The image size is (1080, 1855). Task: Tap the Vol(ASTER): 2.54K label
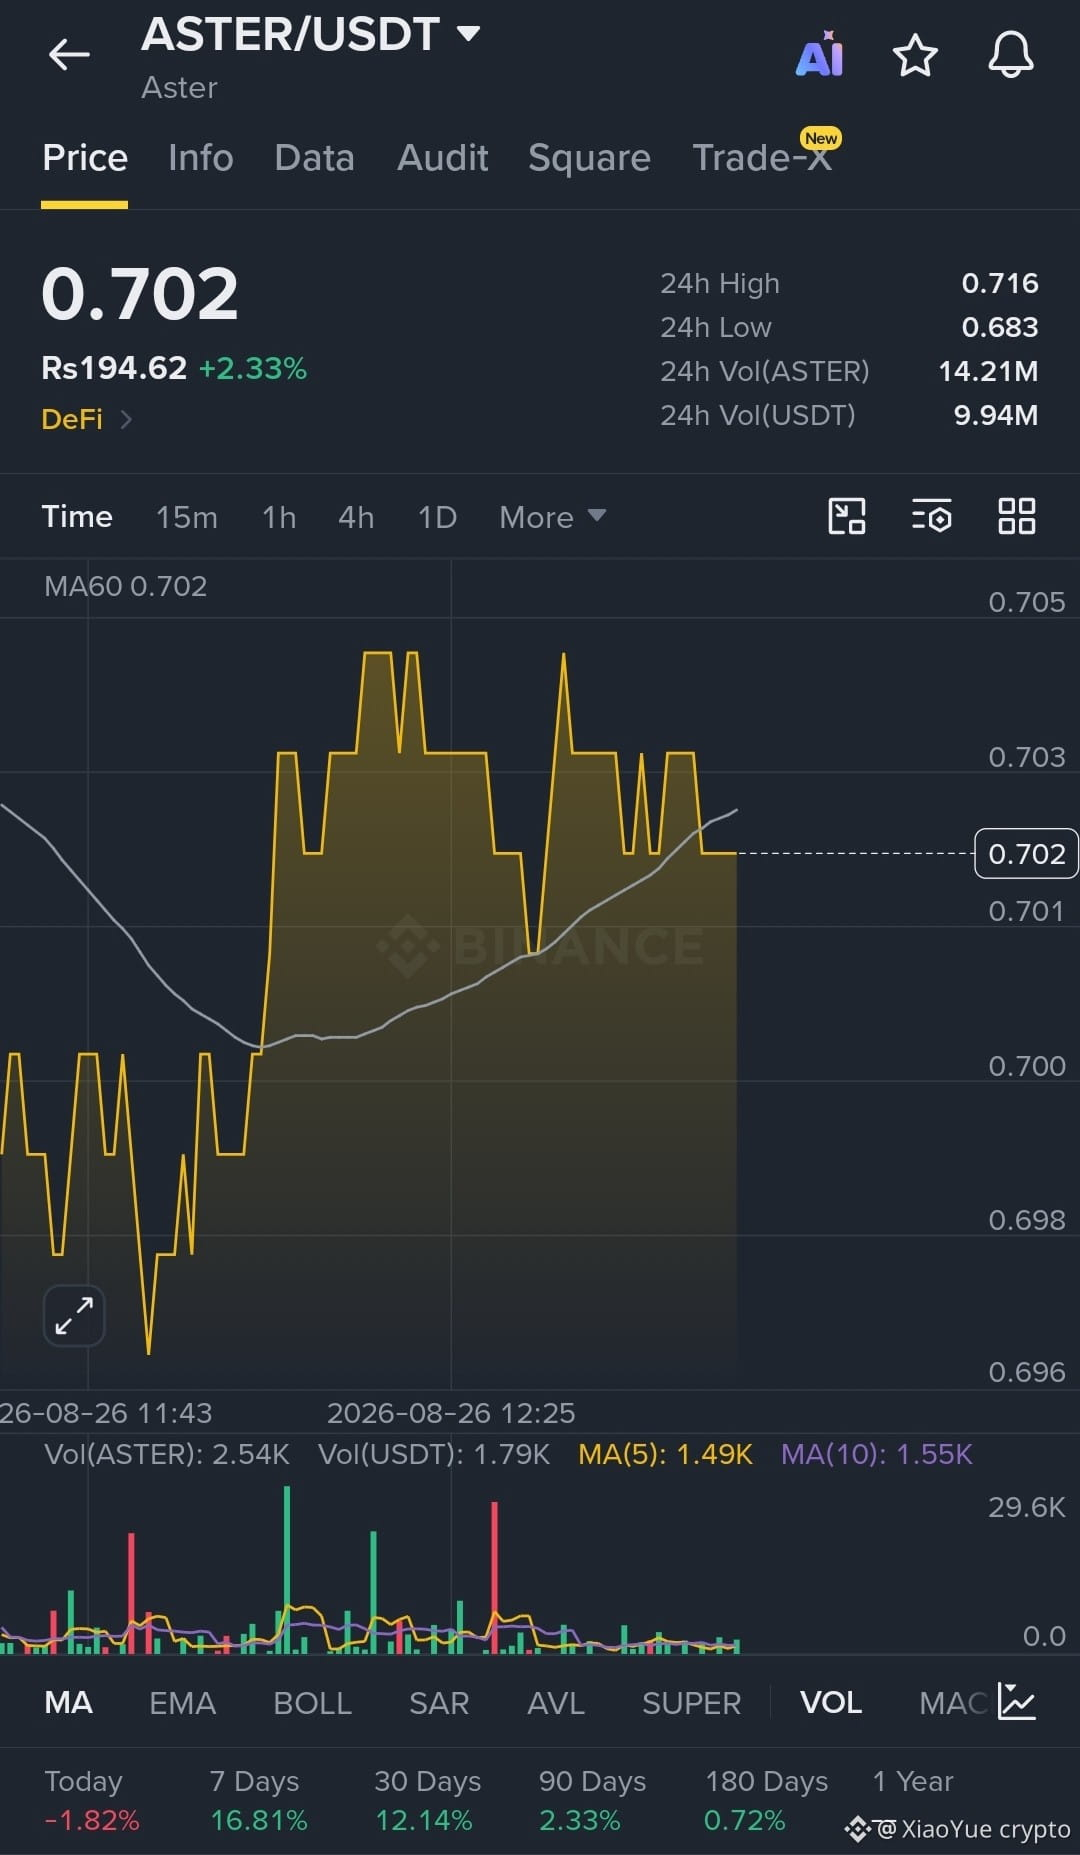[167, 1454]
